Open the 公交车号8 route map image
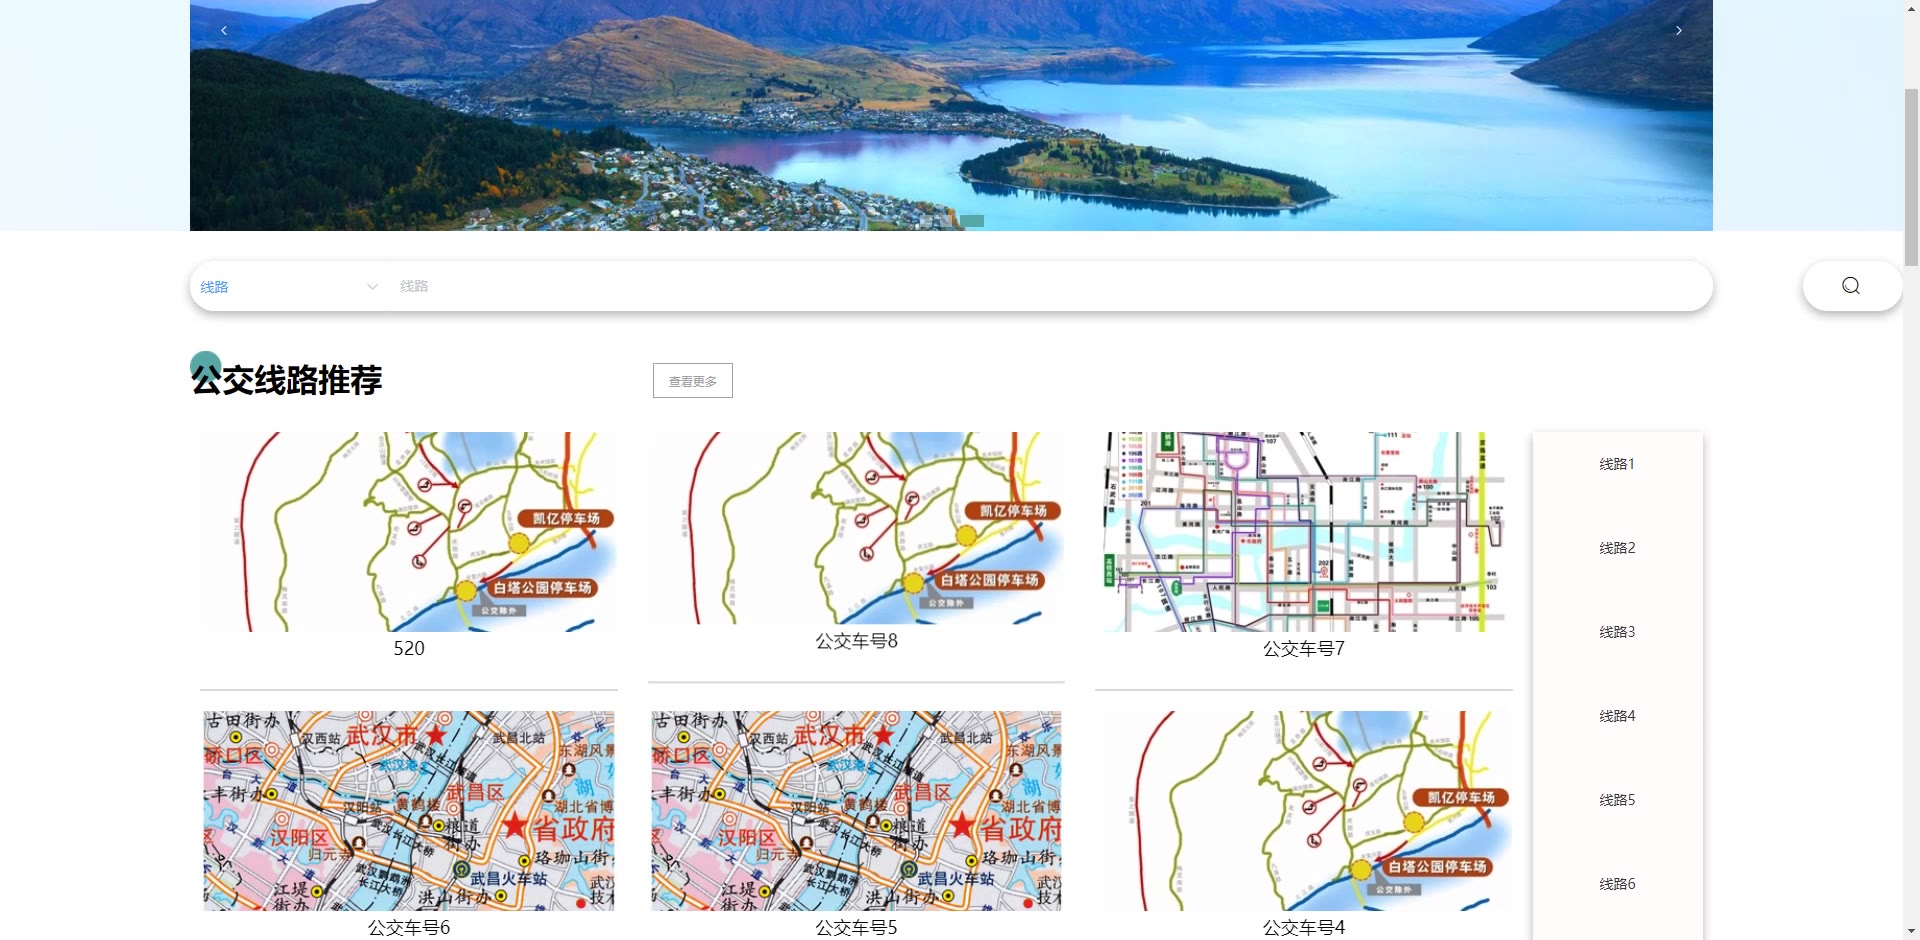Screen dimensions: 1920x940 coord(856,528)
